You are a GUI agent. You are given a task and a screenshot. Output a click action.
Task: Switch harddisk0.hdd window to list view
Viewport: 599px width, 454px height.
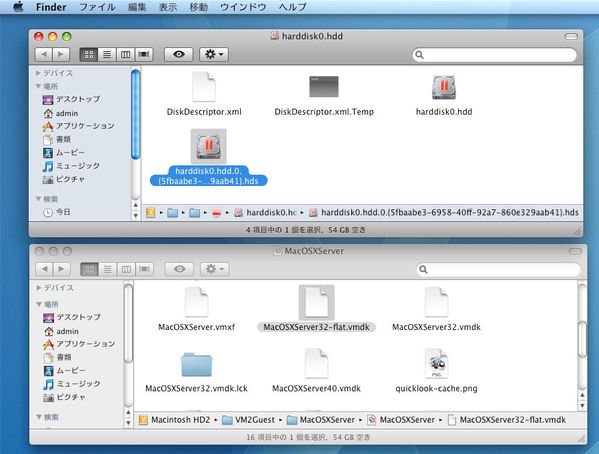[107, 54]
